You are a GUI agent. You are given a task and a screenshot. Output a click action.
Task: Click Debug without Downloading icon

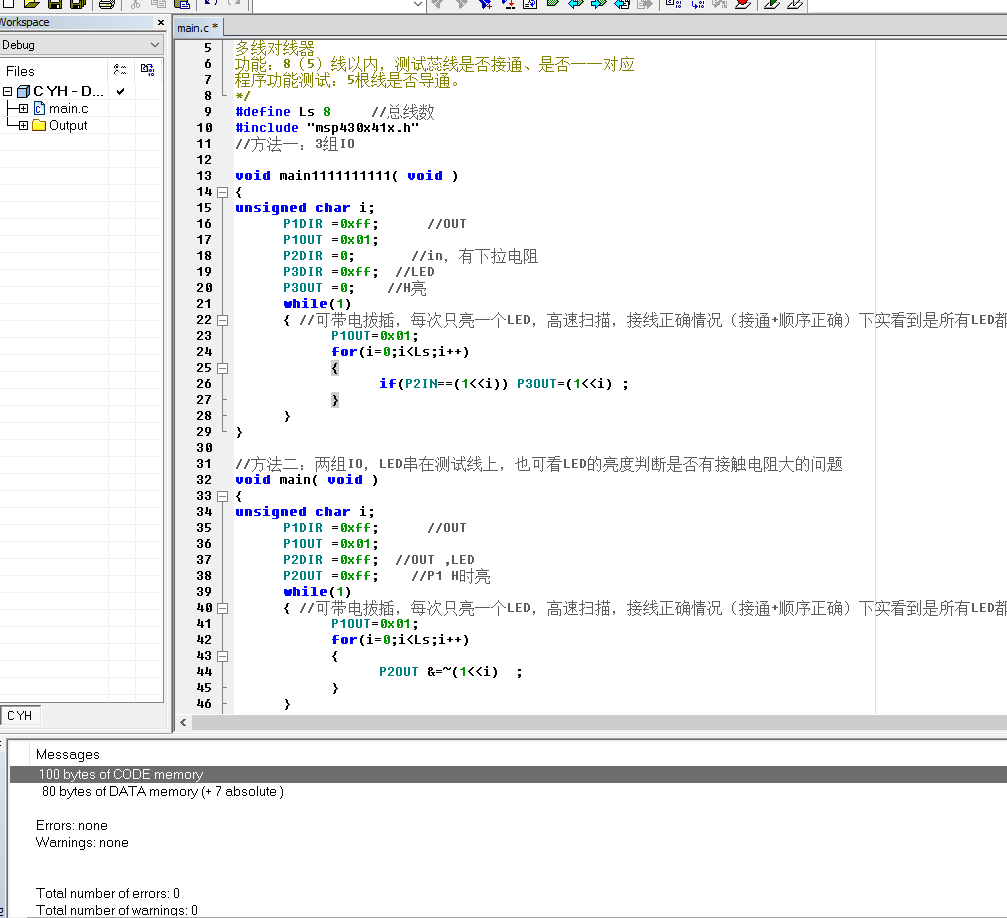pyautogui.click(x=795, y=4)
